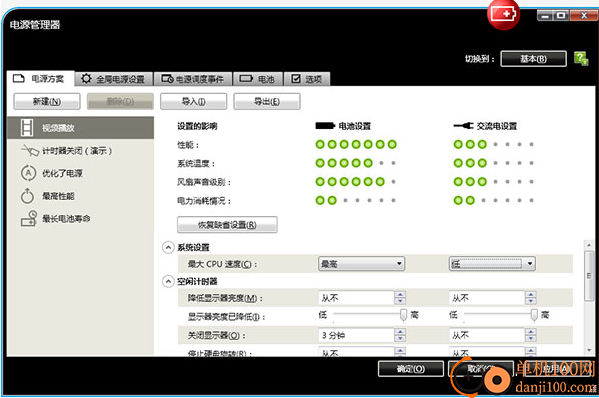The width and height of the screenshot is (599, 398).
Task: Click the Options tab checkmark icon
Action: point(296,79)
